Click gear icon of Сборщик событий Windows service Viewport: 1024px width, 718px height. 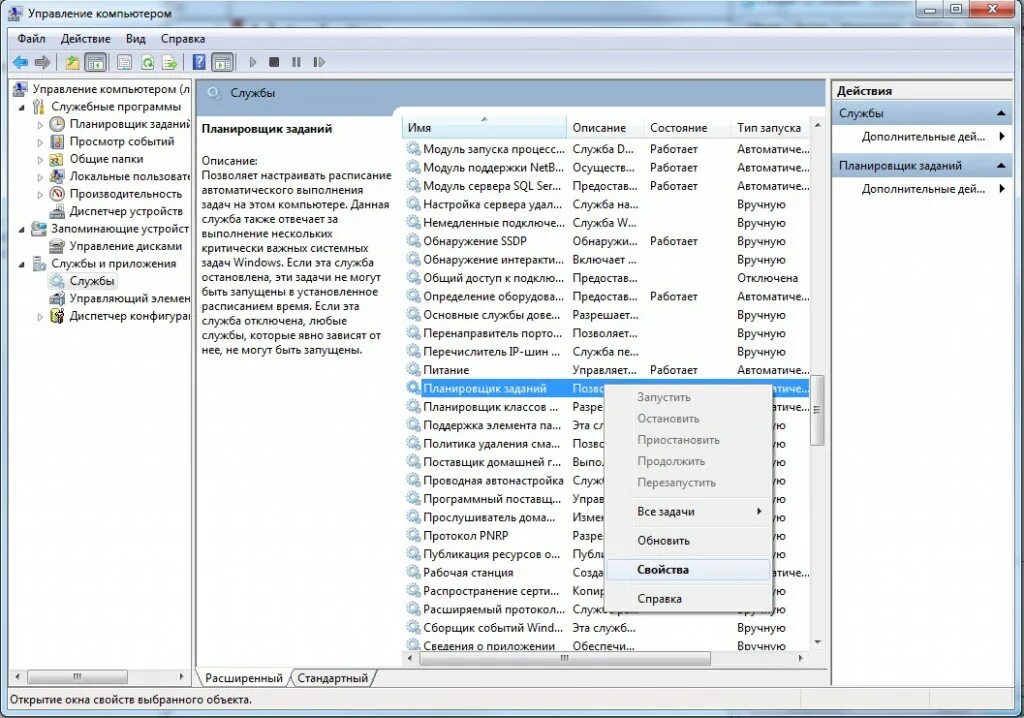413,627
